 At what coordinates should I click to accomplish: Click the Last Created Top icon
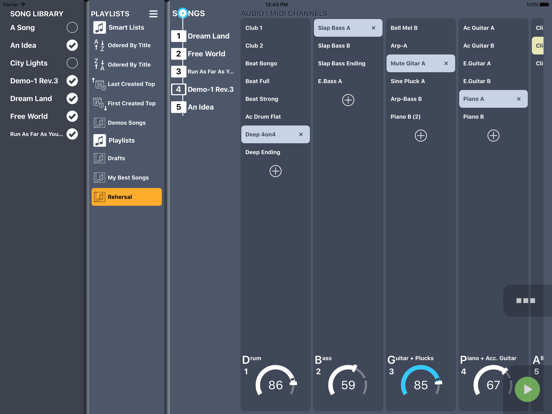coord(99,84)
